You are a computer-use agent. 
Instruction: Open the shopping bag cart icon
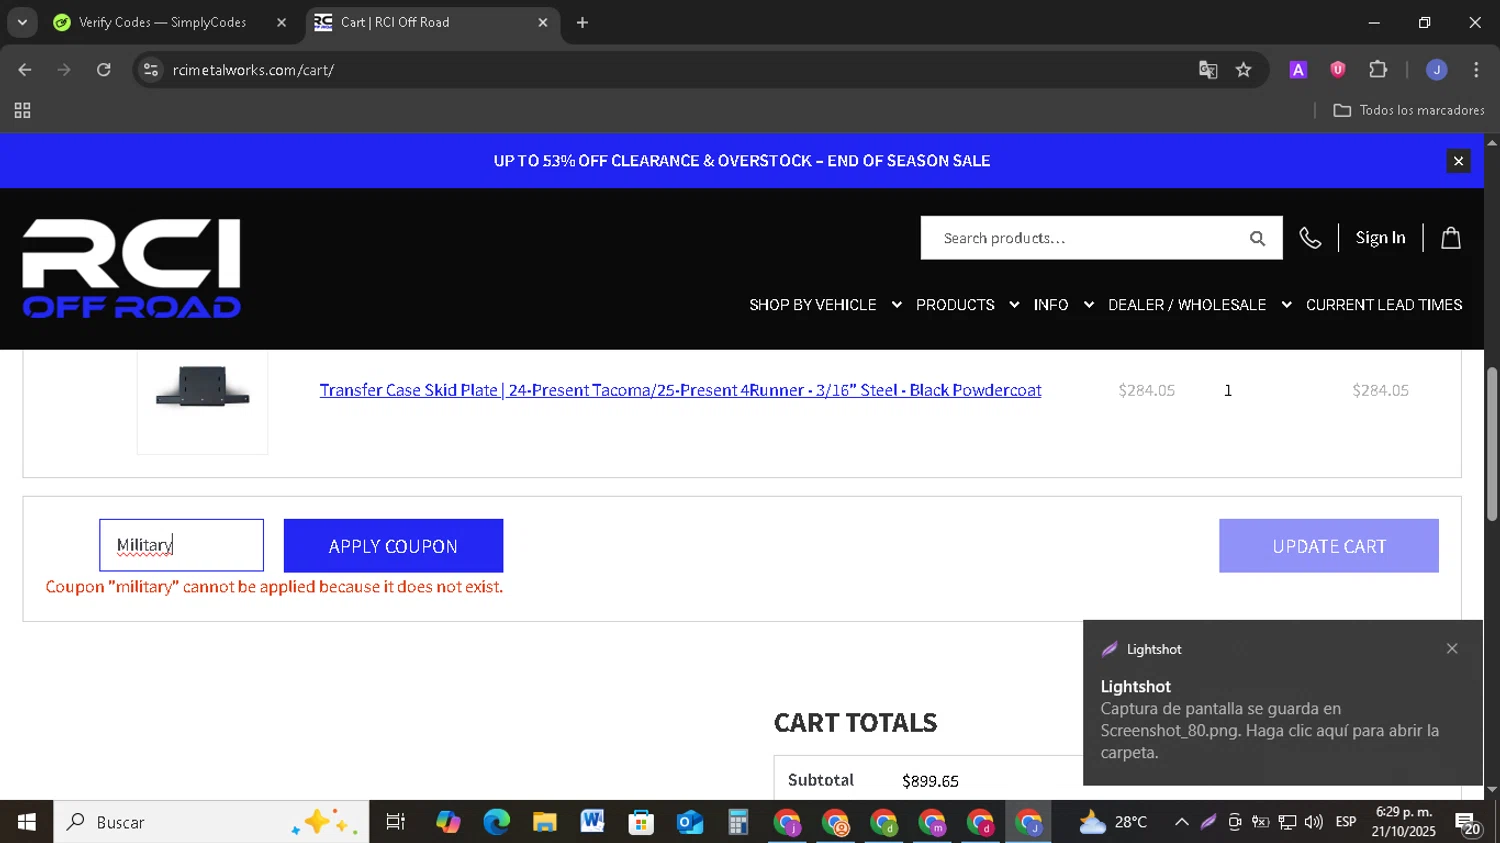click(x=1451, y=238)
